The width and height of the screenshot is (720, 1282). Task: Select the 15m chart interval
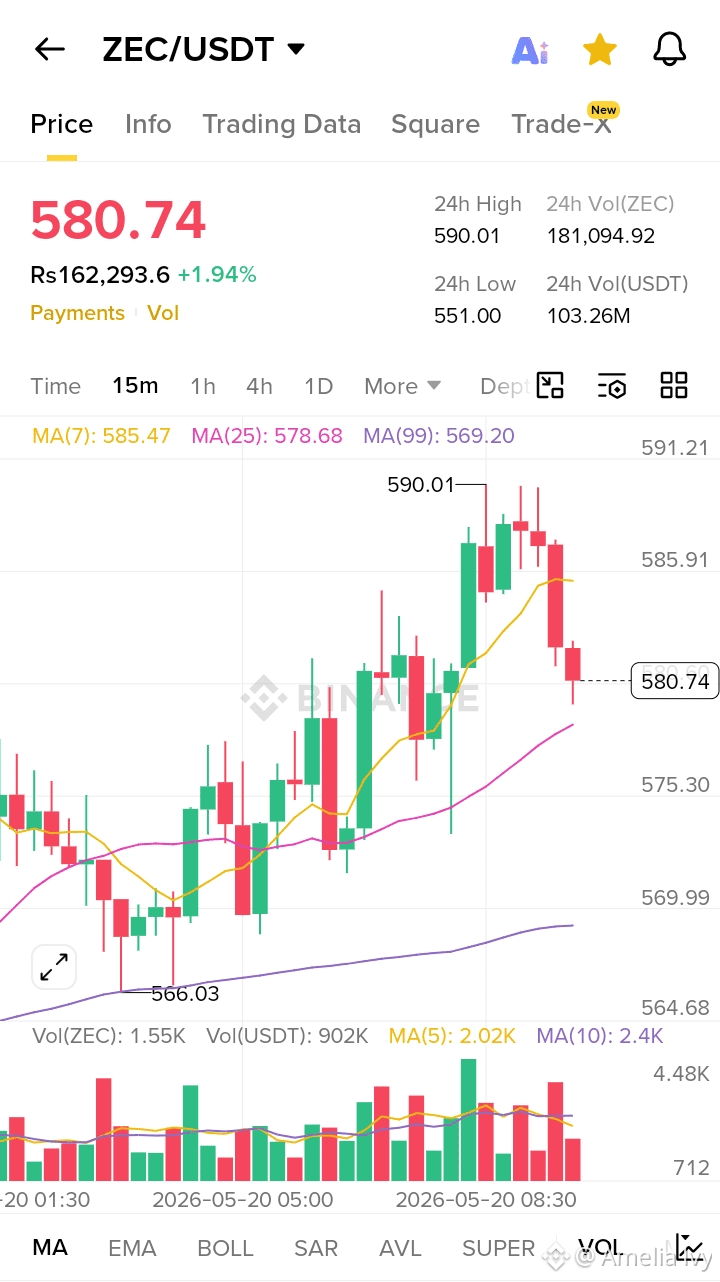click(135, 386)
